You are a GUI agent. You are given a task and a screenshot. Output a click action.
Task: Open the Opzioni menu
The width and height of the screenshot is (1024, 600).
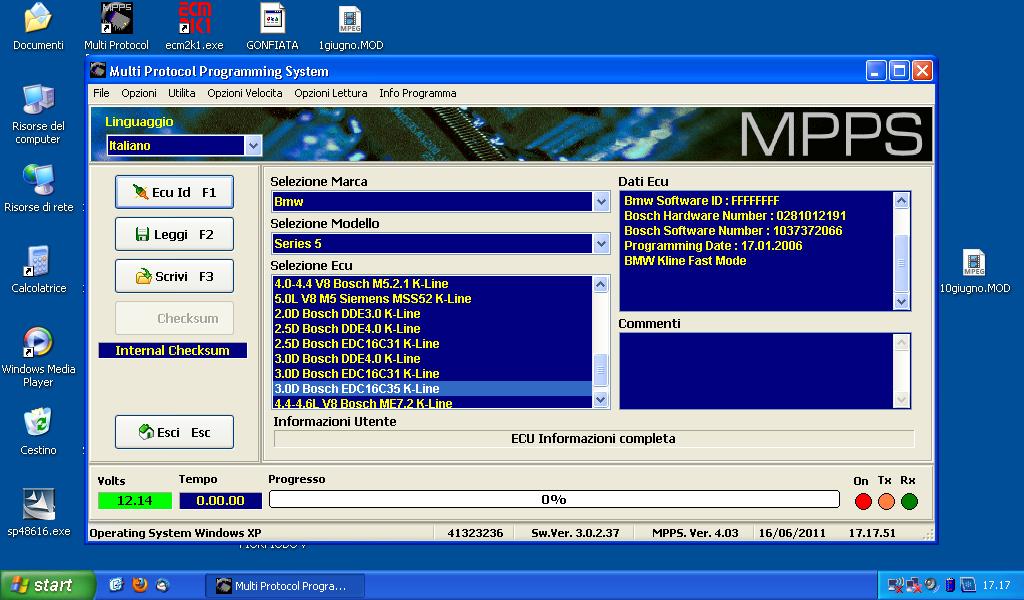[x=139, y=93]
